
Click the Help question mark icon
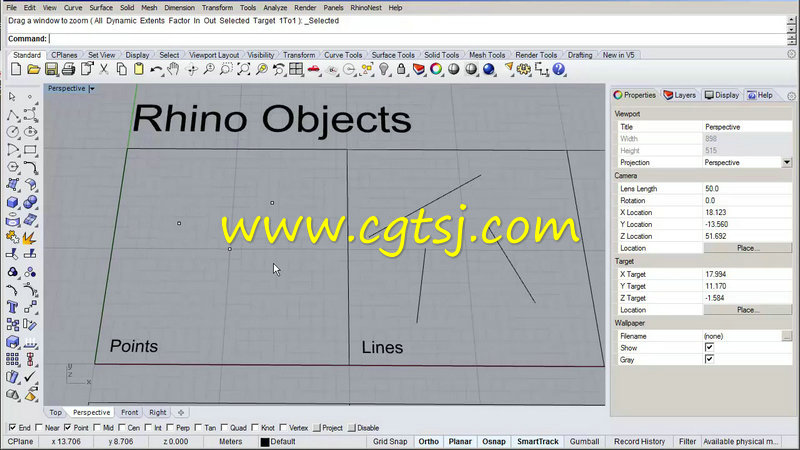pos(559,69)
